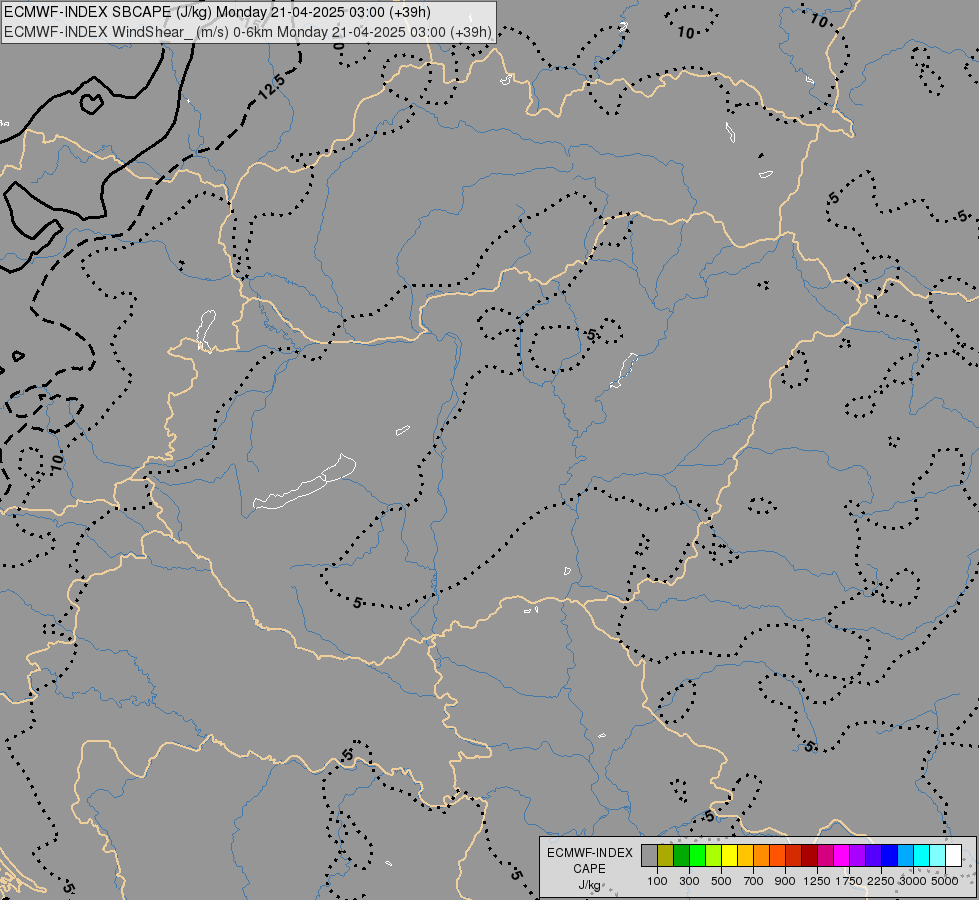Click the '5000' legend tick value
Viewport: 979px width, 900px height.
coord(945,881)
